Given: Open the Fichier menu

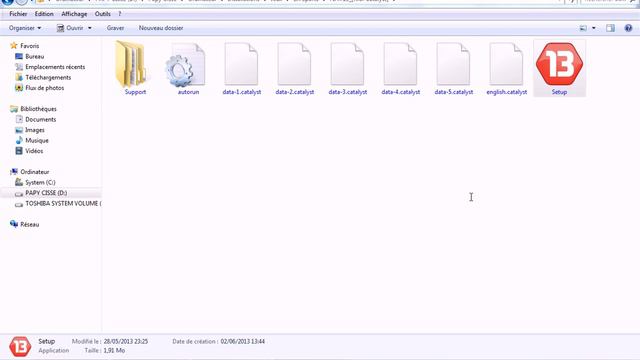Looking at the screenshot, I should 18,14.
